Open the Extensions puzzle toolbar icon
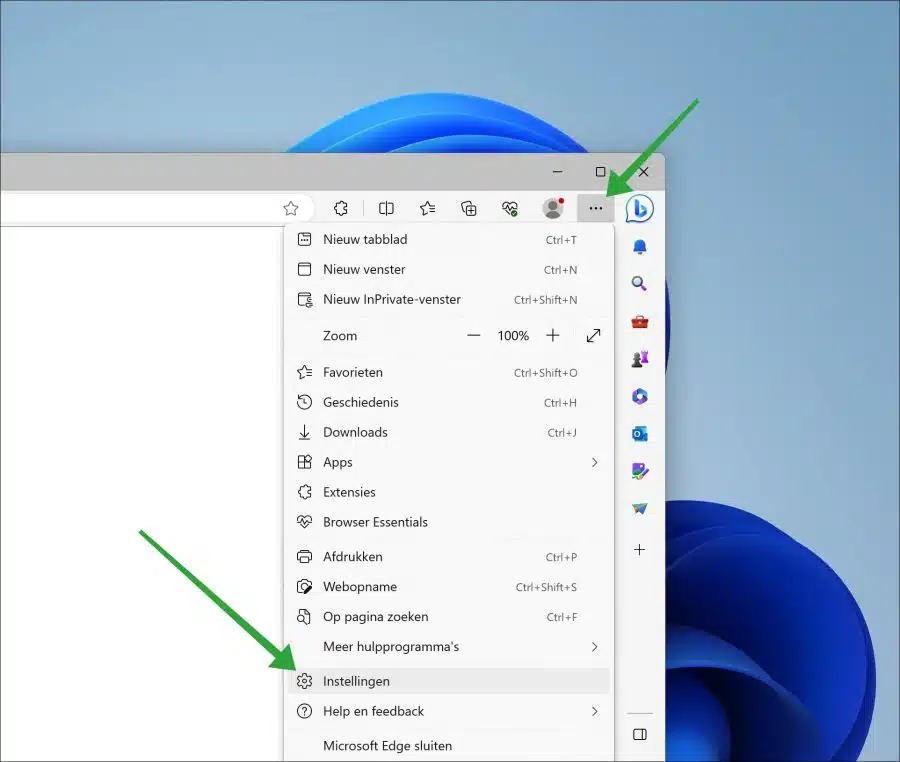 pyautogui.click(x=341, y=208)
